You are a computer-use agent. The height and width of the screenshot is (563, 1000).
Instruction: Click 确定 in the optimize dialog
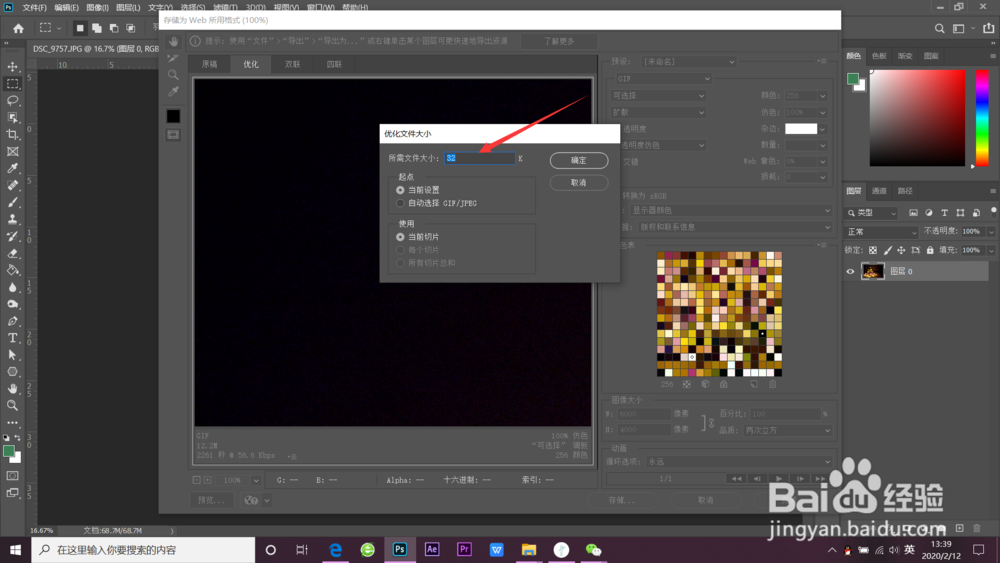[579, 161]
